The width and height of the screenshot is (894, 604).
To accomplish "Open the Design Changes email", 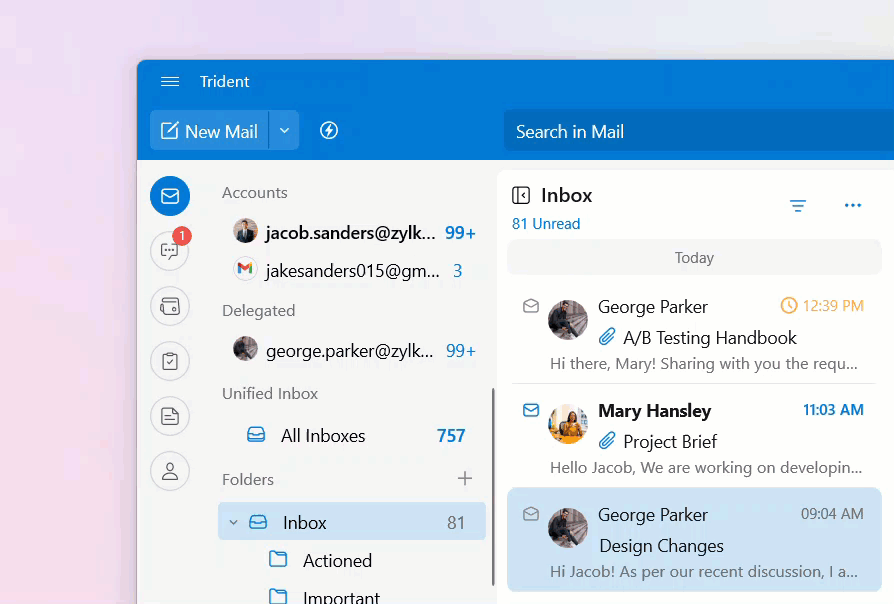I will (x=694, y=540).
